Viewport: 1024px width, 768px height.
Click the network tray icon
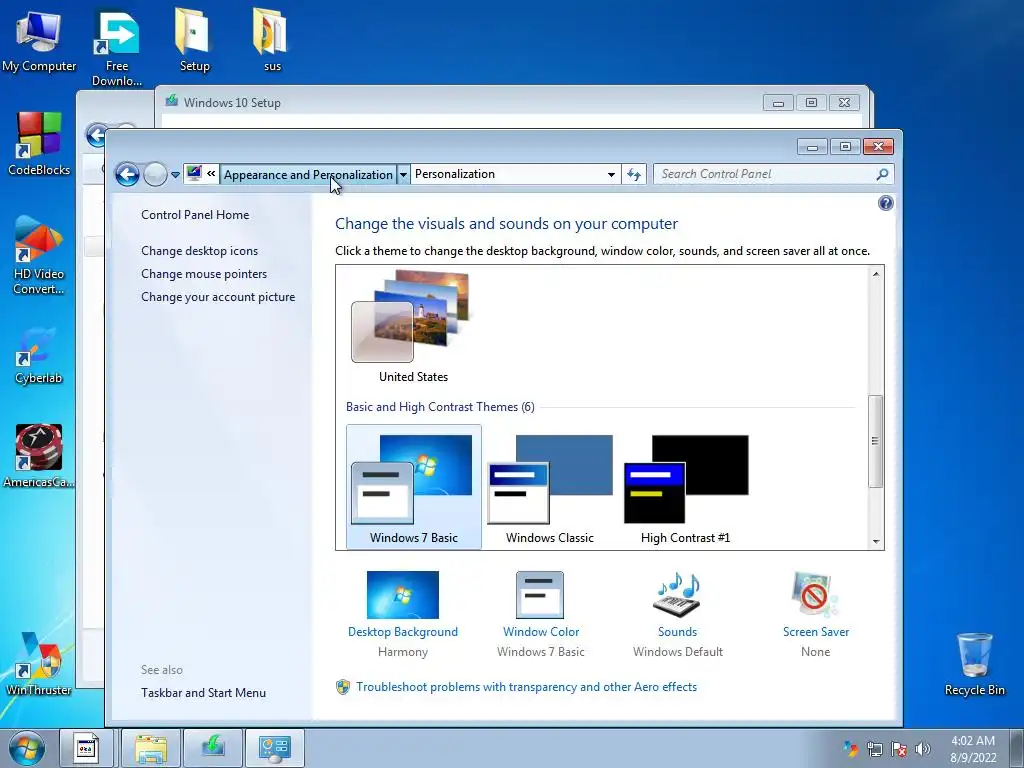(x=874, y=749)
